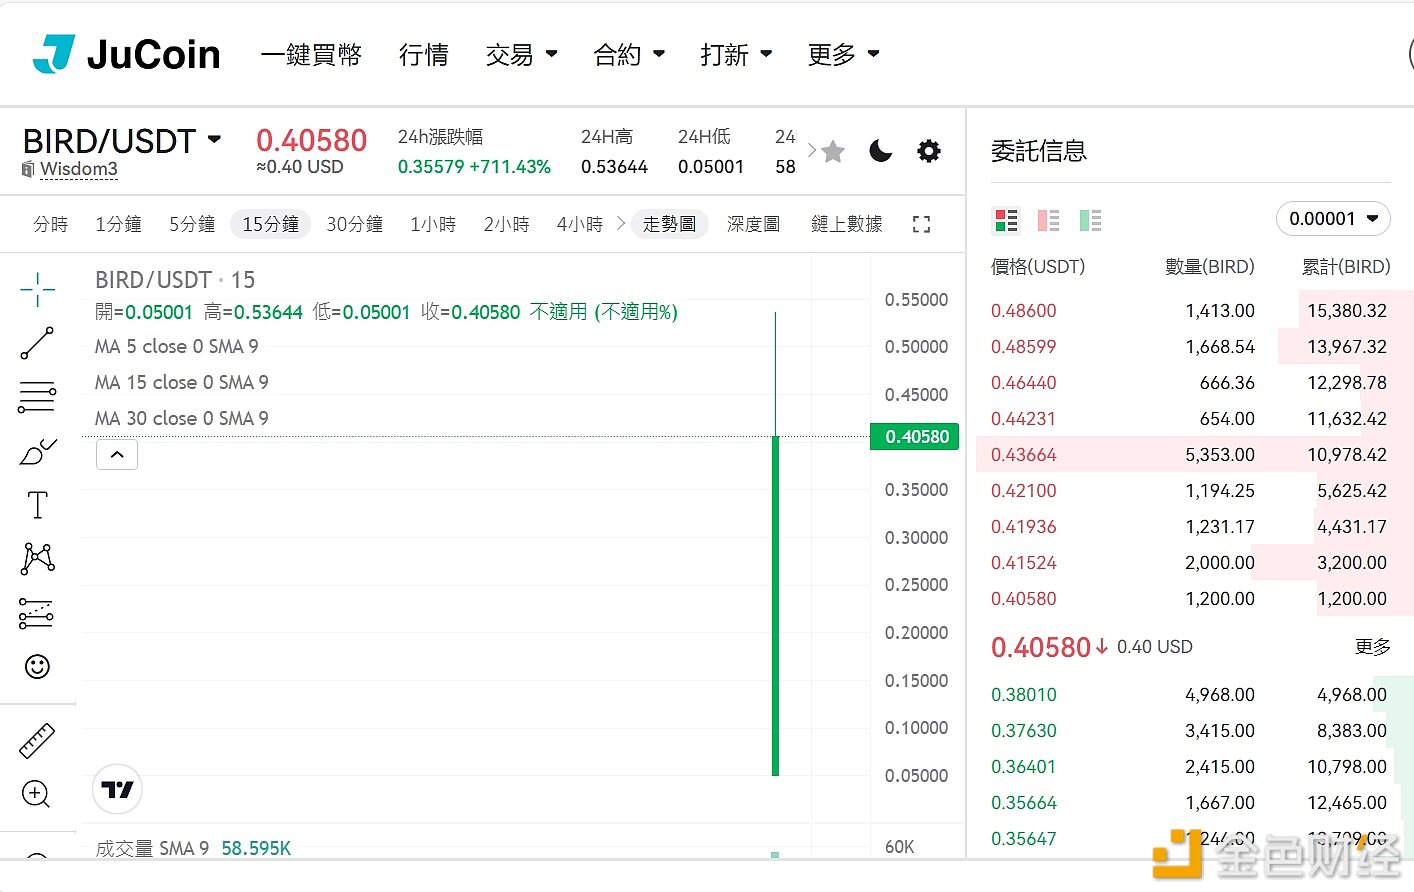Screen dimensions: 1414x892
Task: Show both bids and asks order book view
Action: tap(1006, 220)
